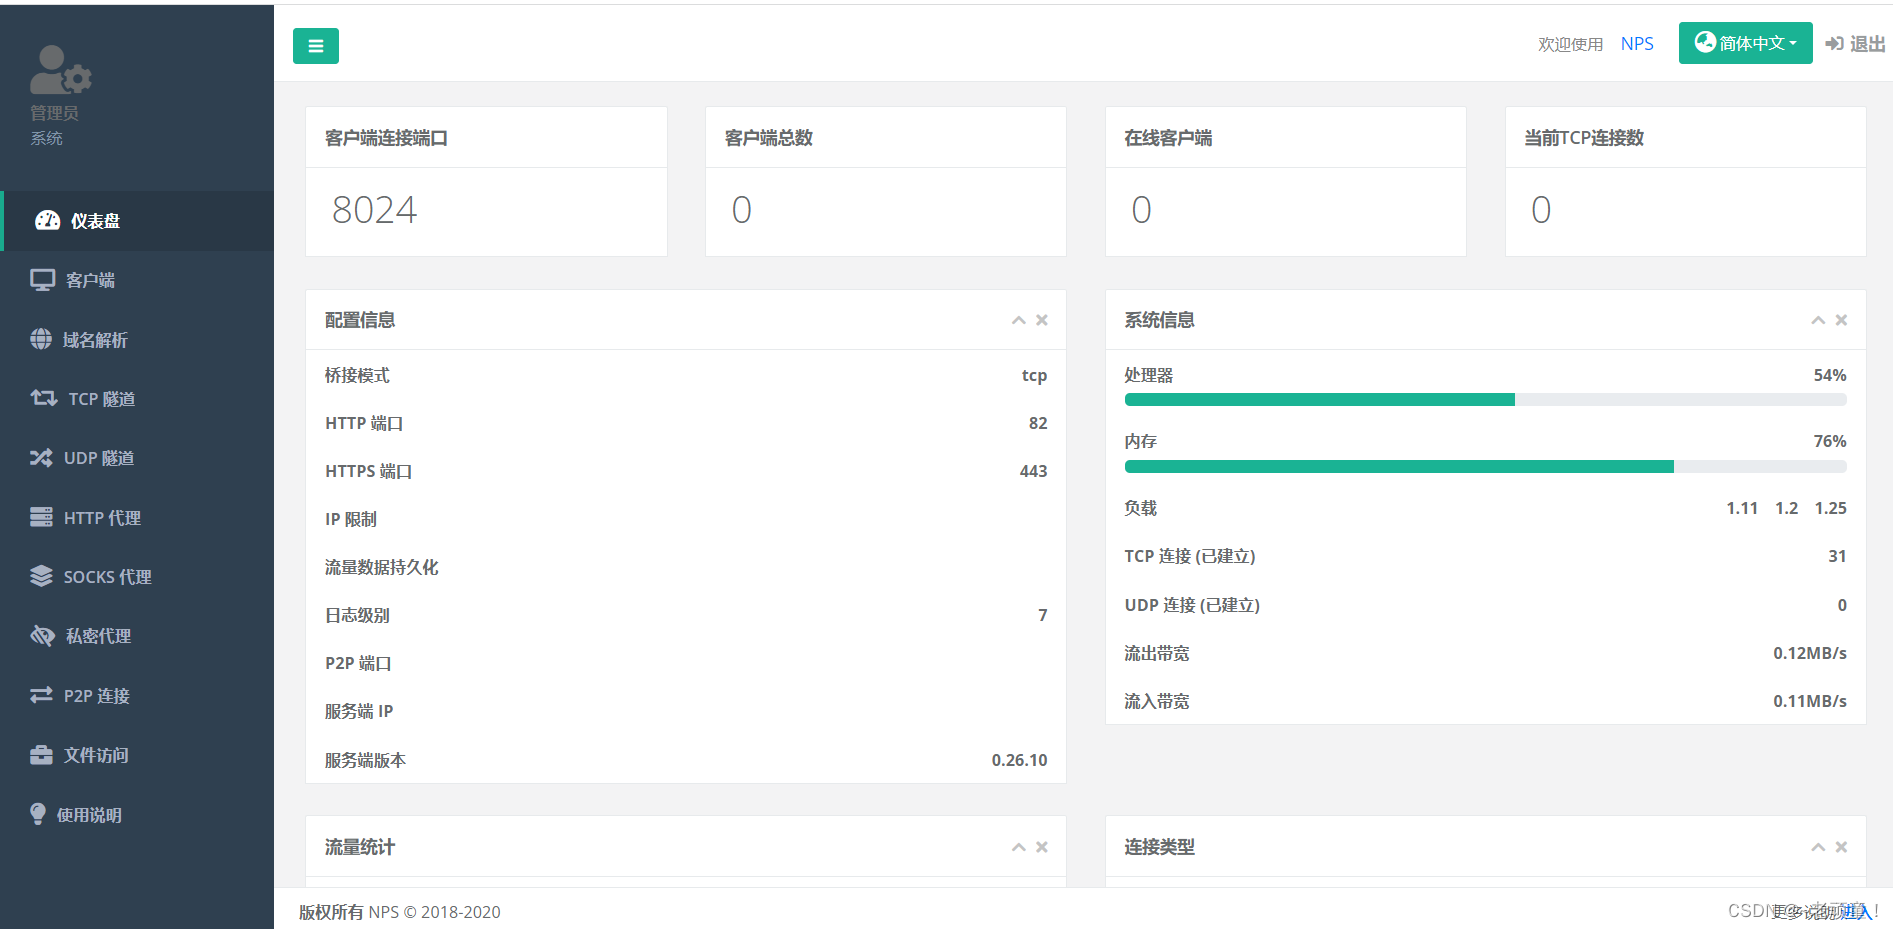The width and height of the screenshot is (1893, 929).
Task: Click the 8024 client port value
Action: tap(374, 210)
